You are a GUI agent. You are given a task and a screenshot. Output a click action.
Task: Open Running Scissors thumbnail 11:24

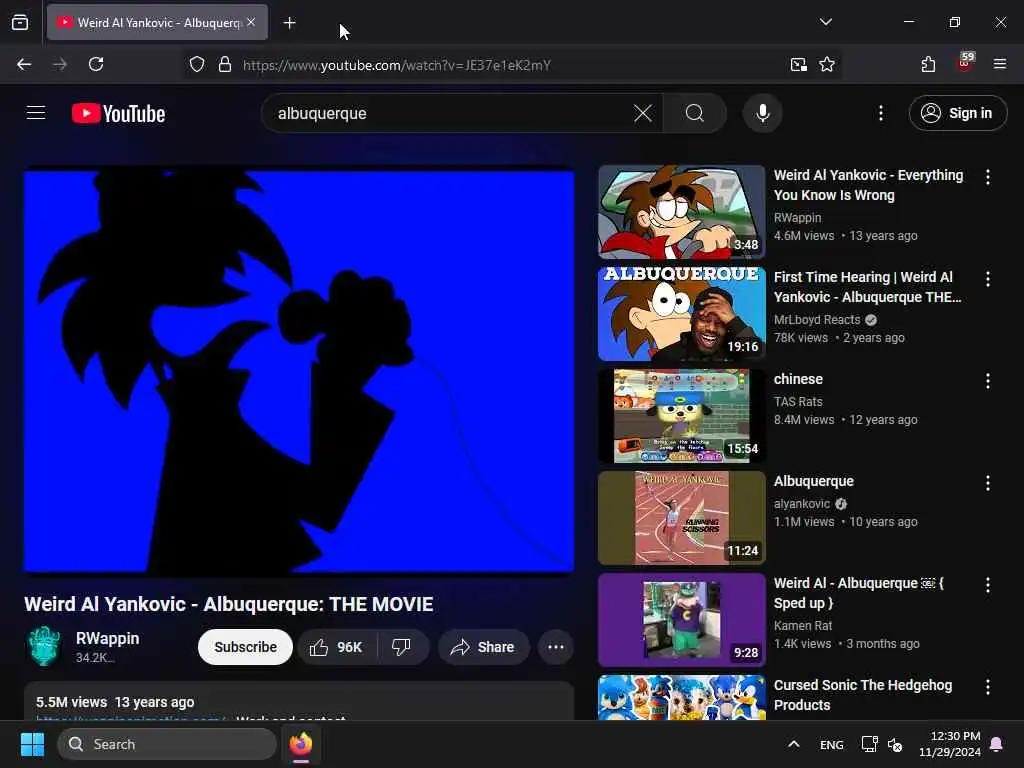coord(682,518)
